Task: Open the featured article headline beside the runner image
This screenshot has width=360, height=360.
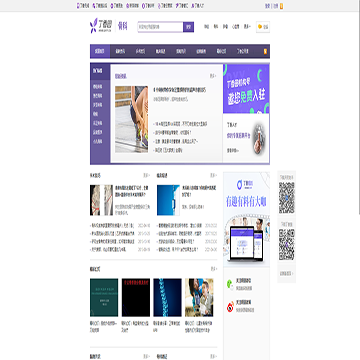Action: point(180,90)
